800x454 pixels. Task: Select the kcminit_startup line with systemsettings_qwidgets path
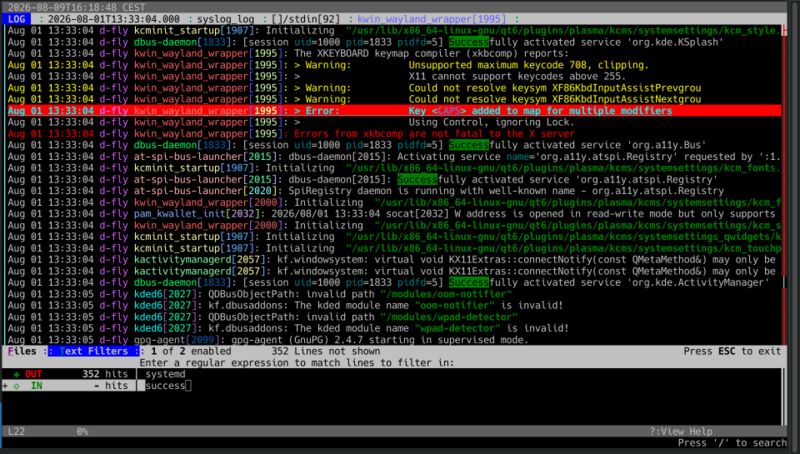[x=394, y=237]
